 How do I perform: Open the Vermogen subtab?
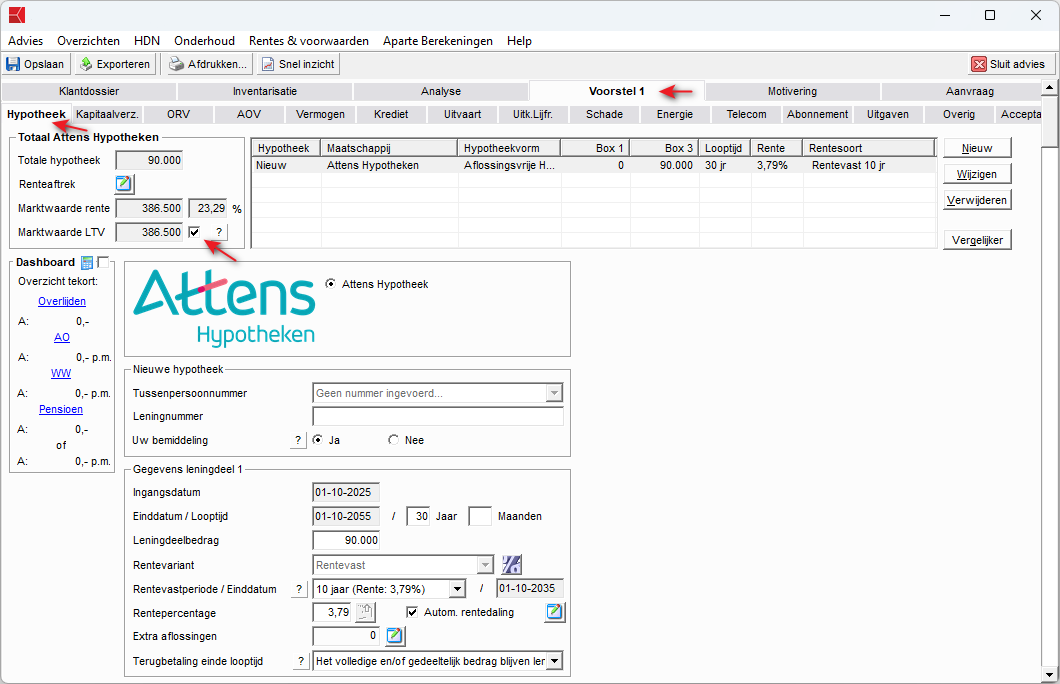(x=320, y=114)
